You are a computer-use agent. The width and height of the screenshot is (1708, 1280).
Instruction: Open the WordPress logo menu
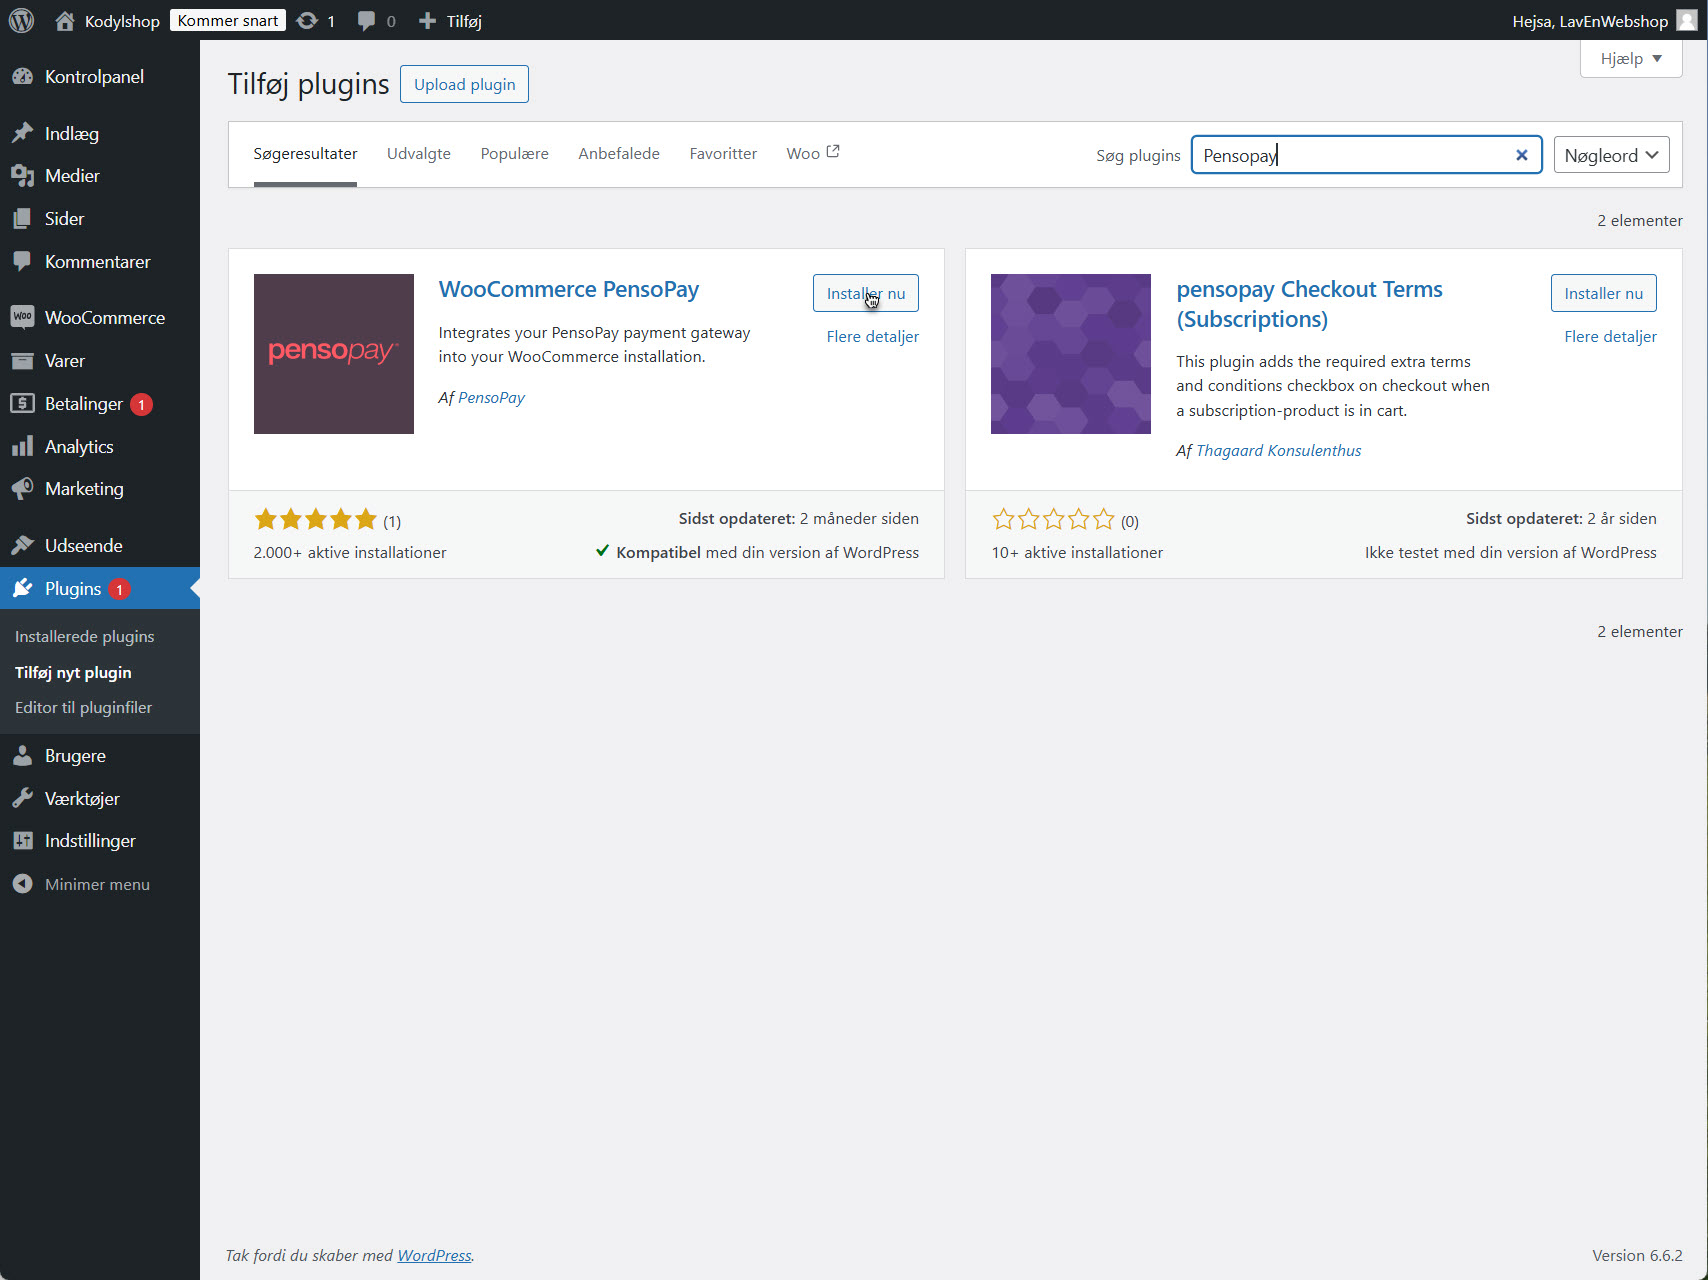tap(21, 20)
